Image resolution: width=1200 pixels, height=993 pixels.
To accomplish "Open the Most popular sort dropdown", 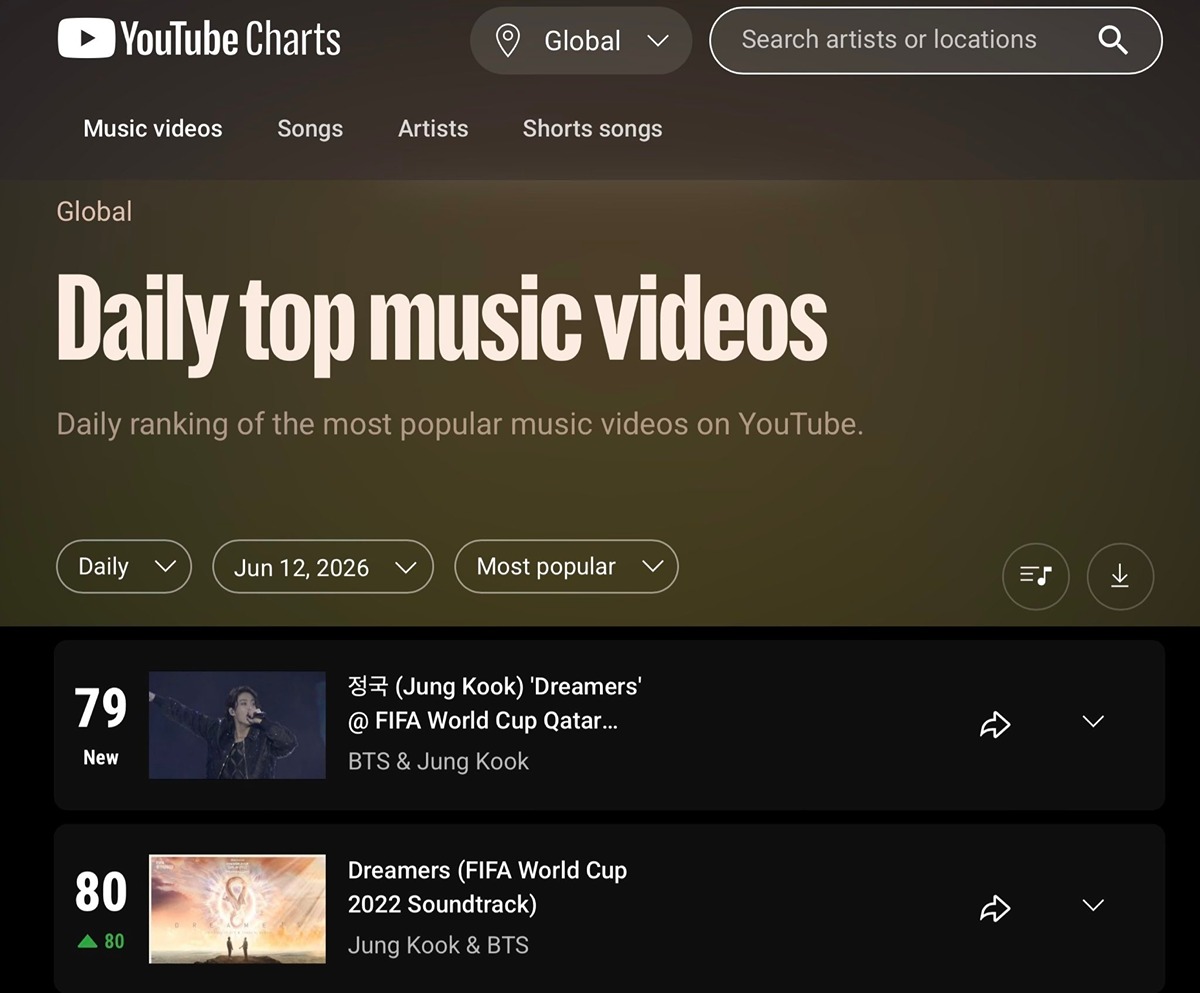I will [x=566, y=567].
